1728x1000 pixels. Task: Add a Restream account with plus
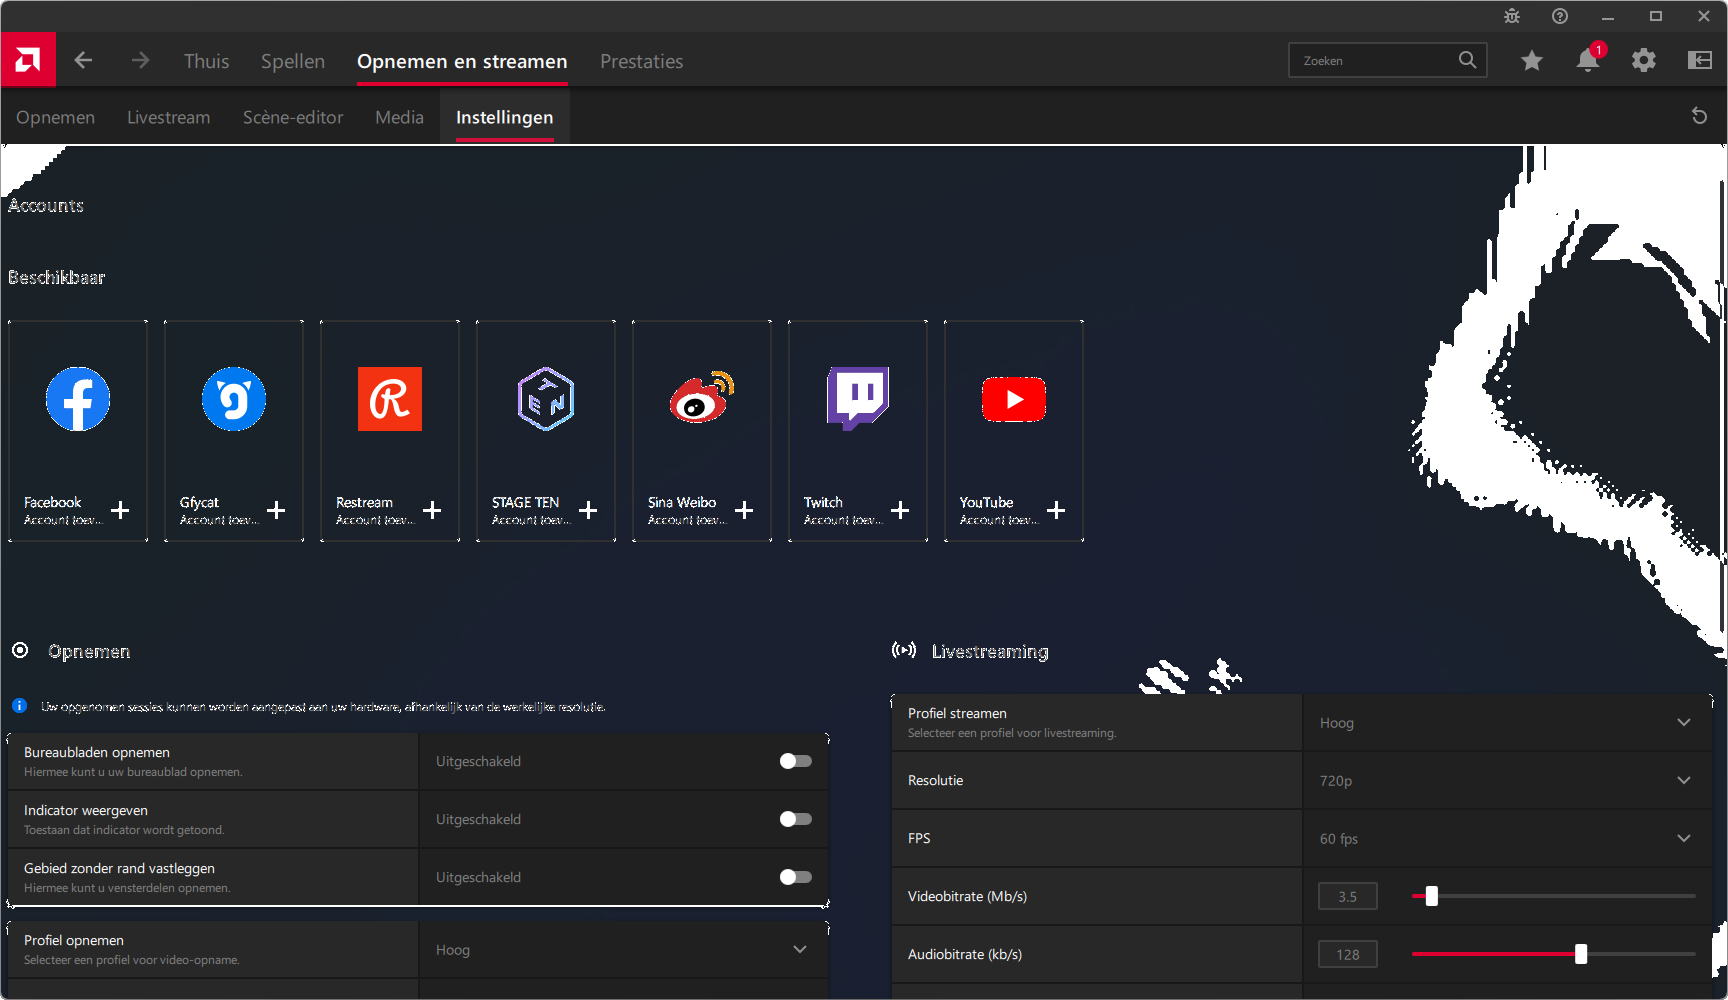pos(432,510)
